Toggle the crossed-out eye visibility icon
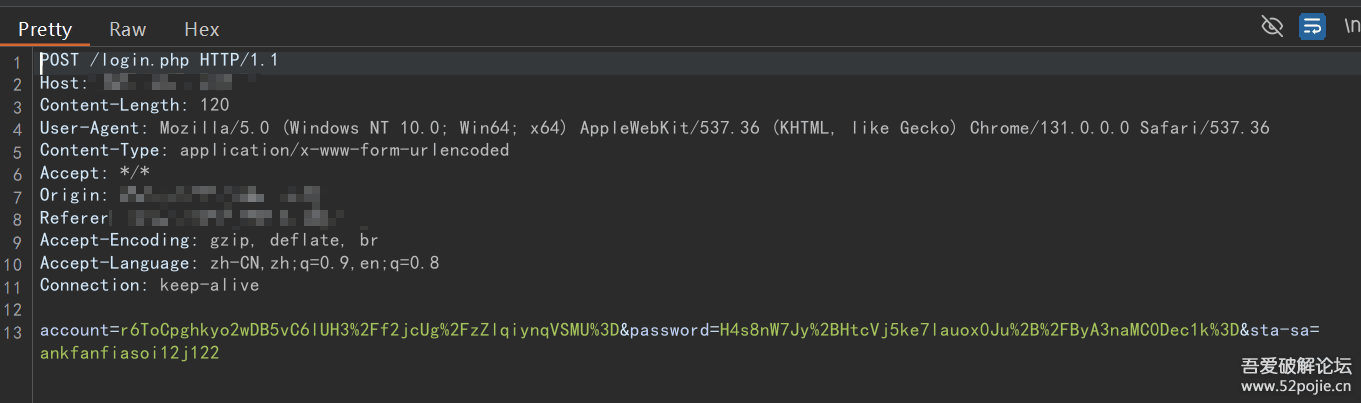Image resolution: width=1361 pixels, height=403 pixels. pos(1272,26)
